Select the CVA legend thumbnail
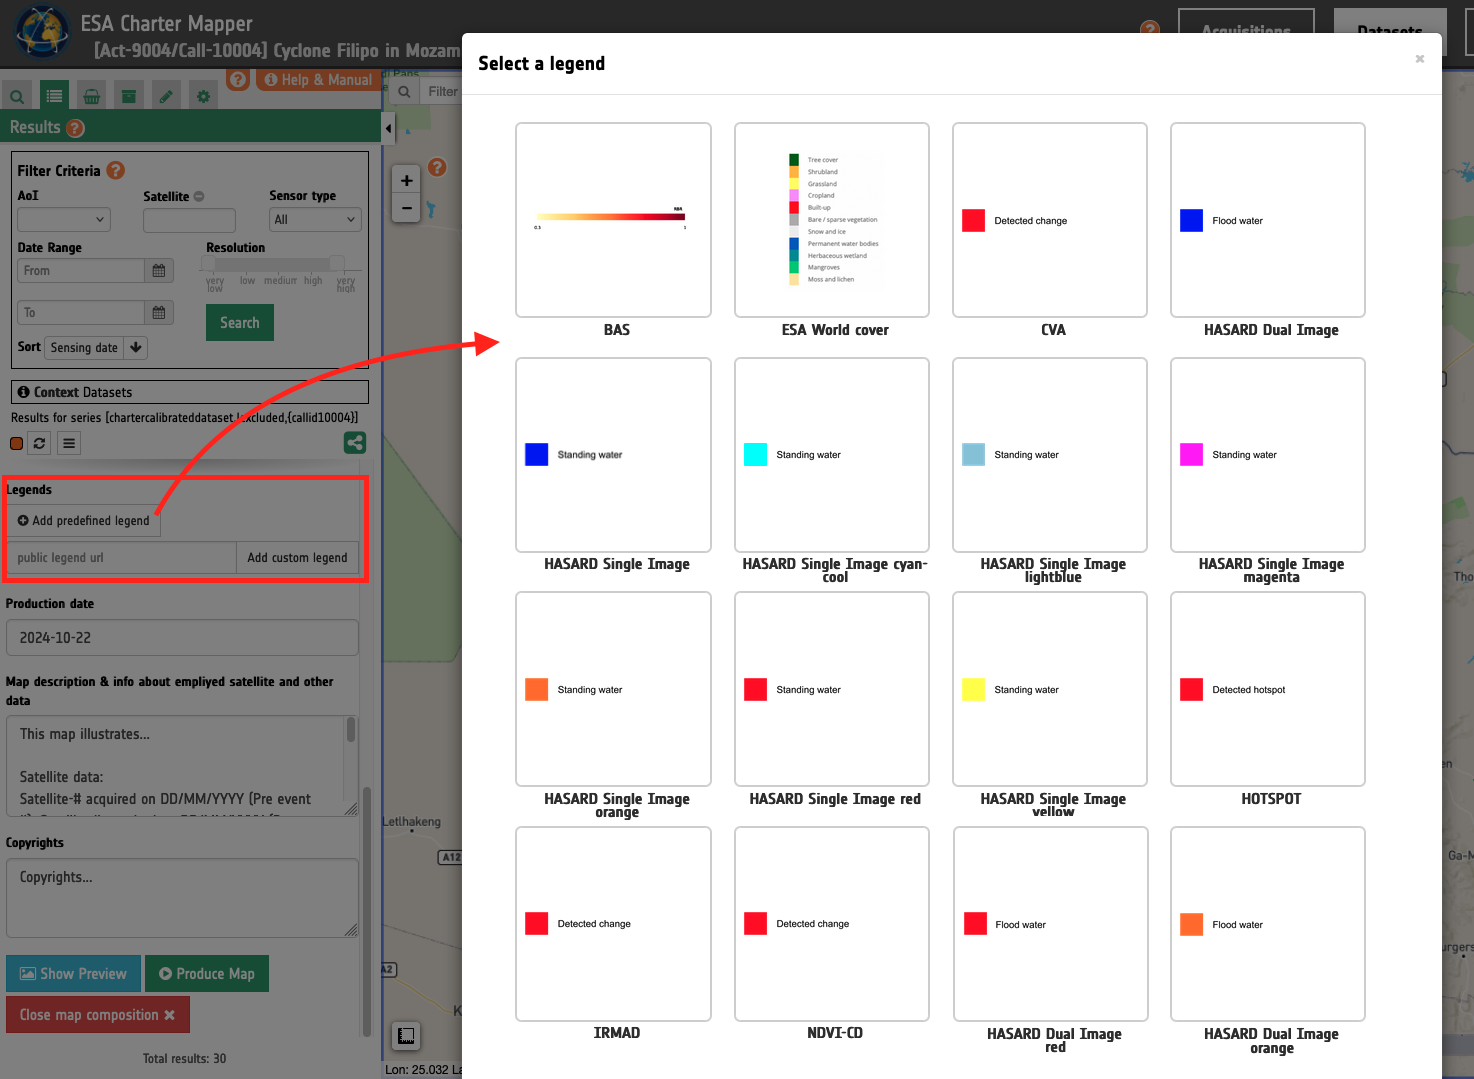1474x1079 pixels. [x=1050, y=220]
